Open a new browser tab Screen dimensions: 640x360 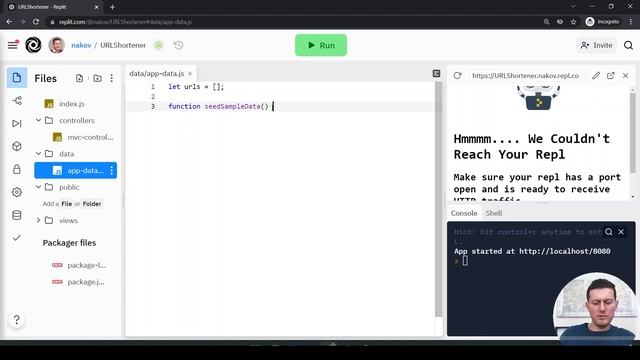click(x=112, y=7)
